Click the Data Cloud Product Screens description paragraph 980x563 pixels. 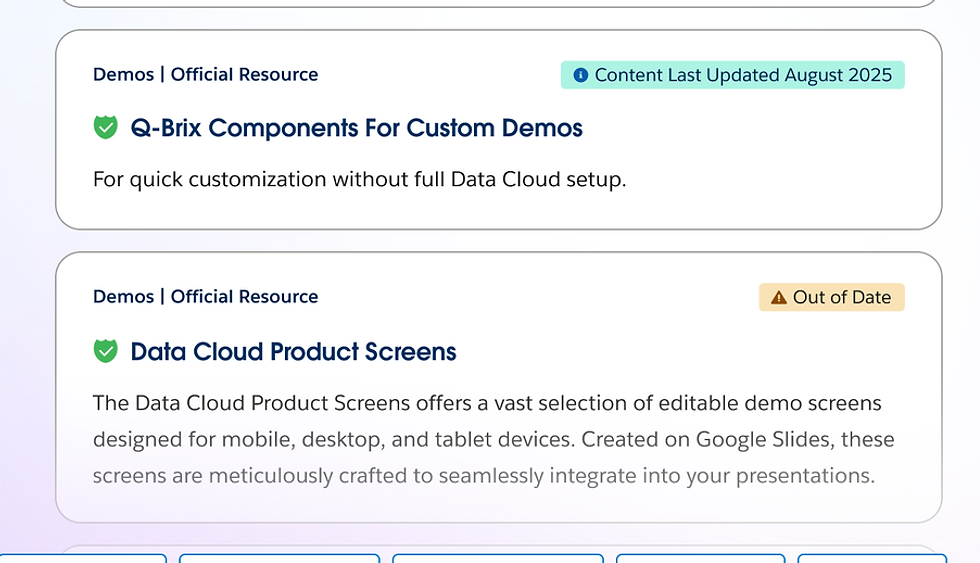[494, 439]
